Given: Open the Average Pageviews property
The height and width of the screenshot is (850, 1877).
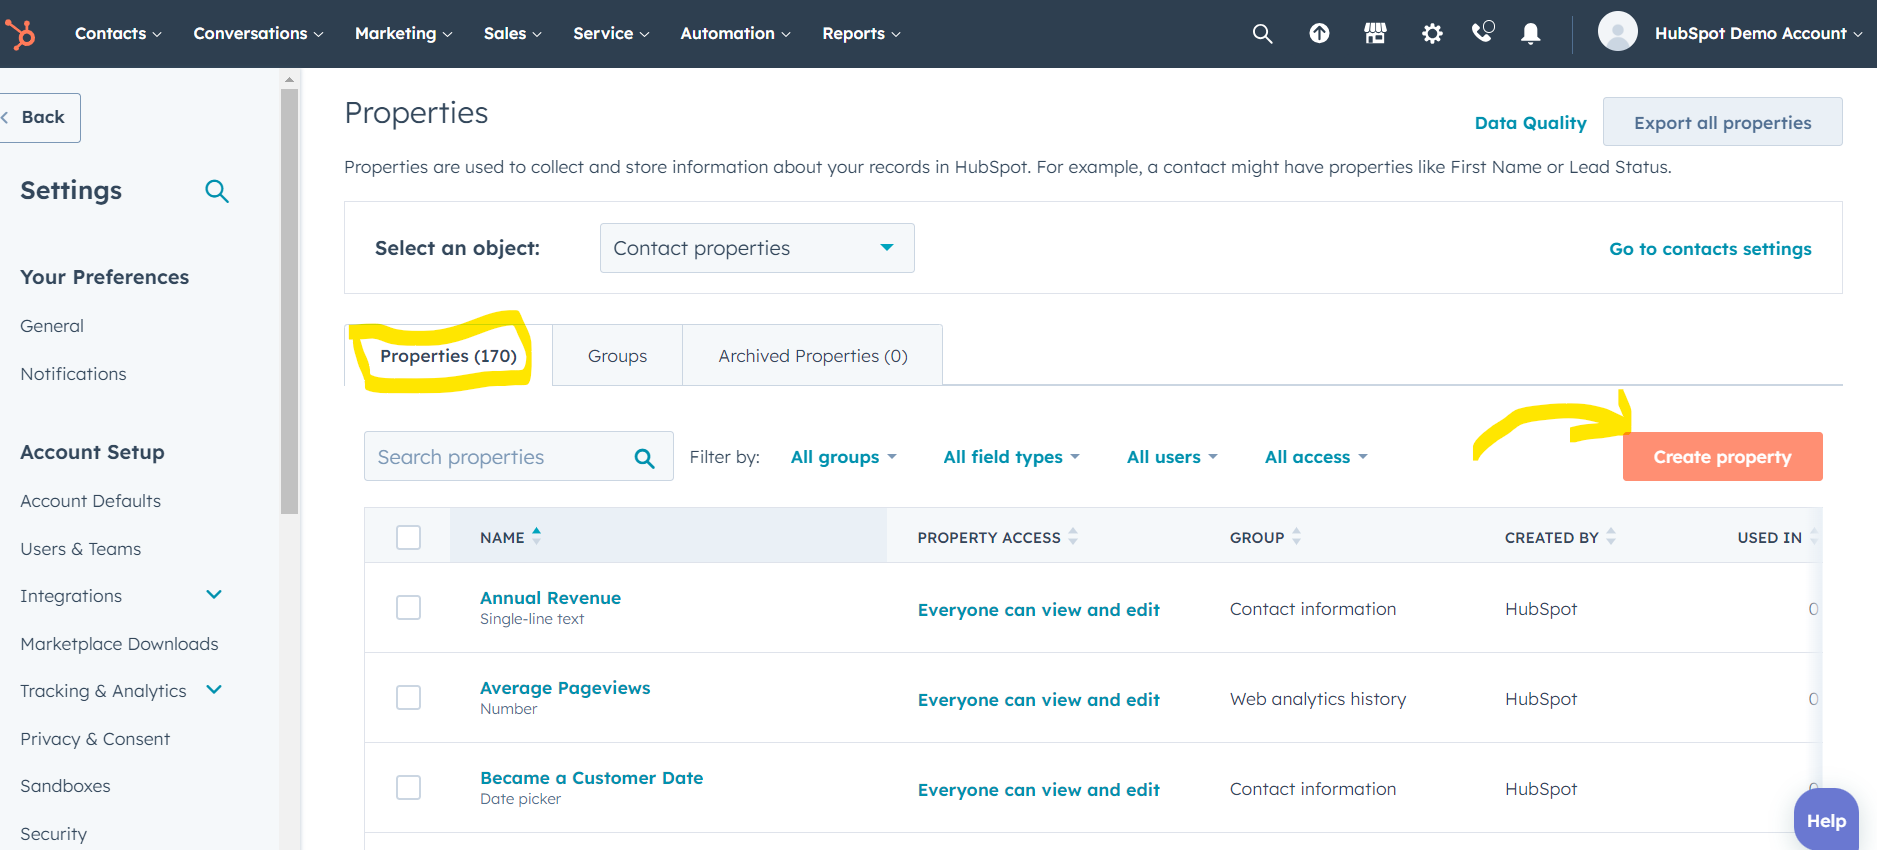Looking at the screenshot, I should pos(565,688).
